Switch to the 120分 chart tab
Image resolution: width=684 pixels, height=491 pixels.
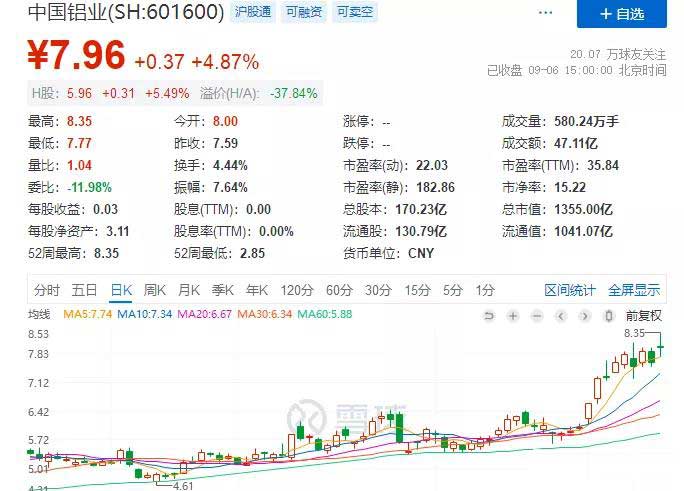297,290
